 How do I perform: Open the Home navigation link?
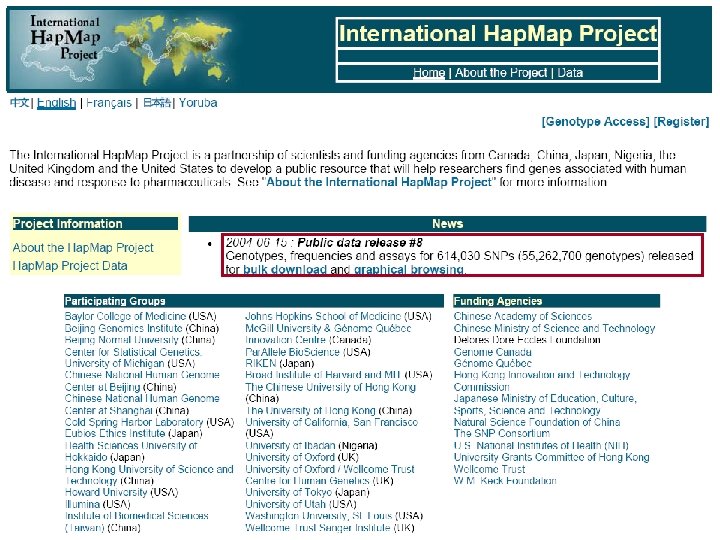[x=429, y=73]
